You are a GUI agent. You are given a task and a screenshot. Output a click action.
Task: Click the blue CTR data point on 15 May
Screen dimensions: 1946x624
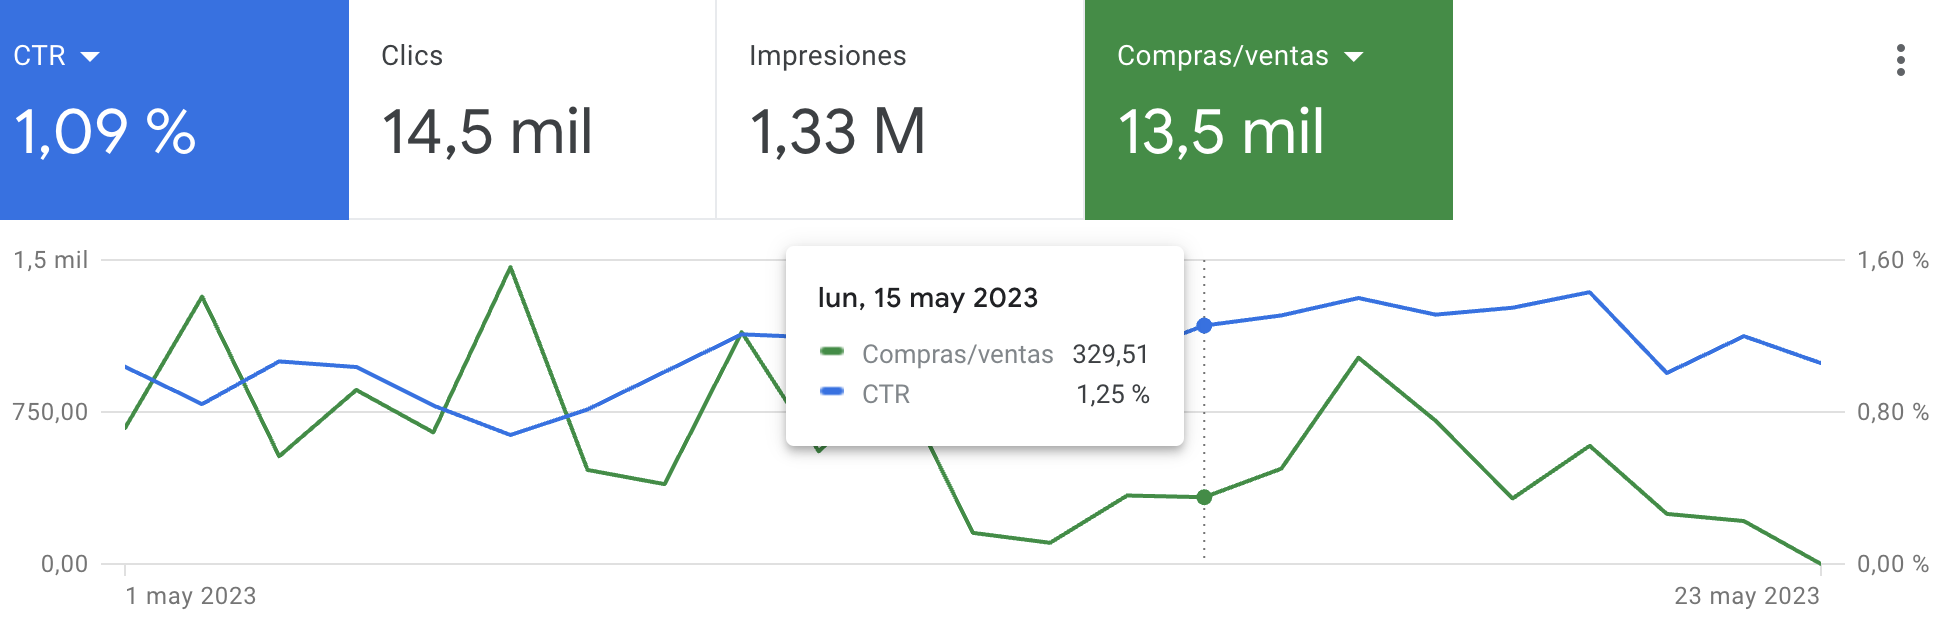[x=1204, y=326]
